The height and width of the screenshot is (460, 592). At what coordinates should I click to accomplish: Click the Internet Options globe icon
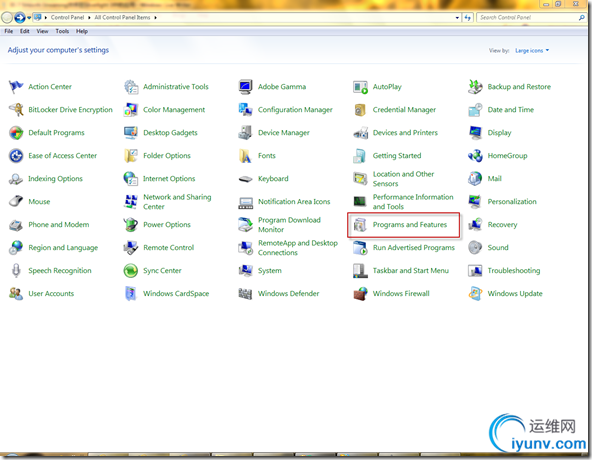coord(131,179)
